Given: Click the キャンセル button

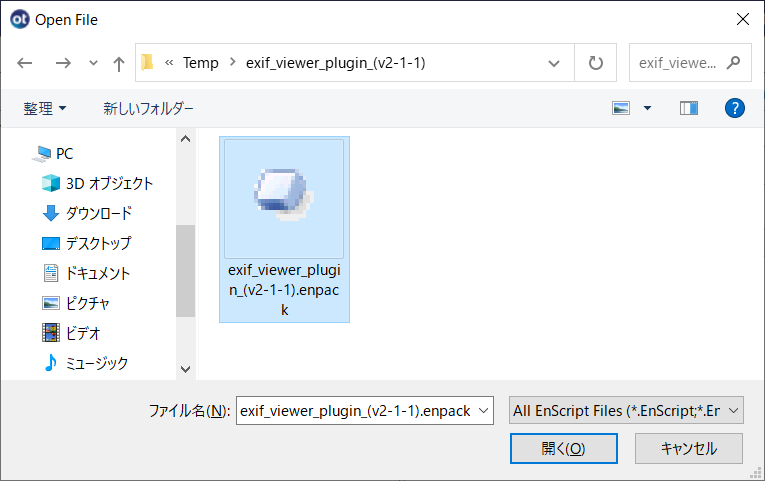Looking at the screenshot, I should (x=688, y=448).
